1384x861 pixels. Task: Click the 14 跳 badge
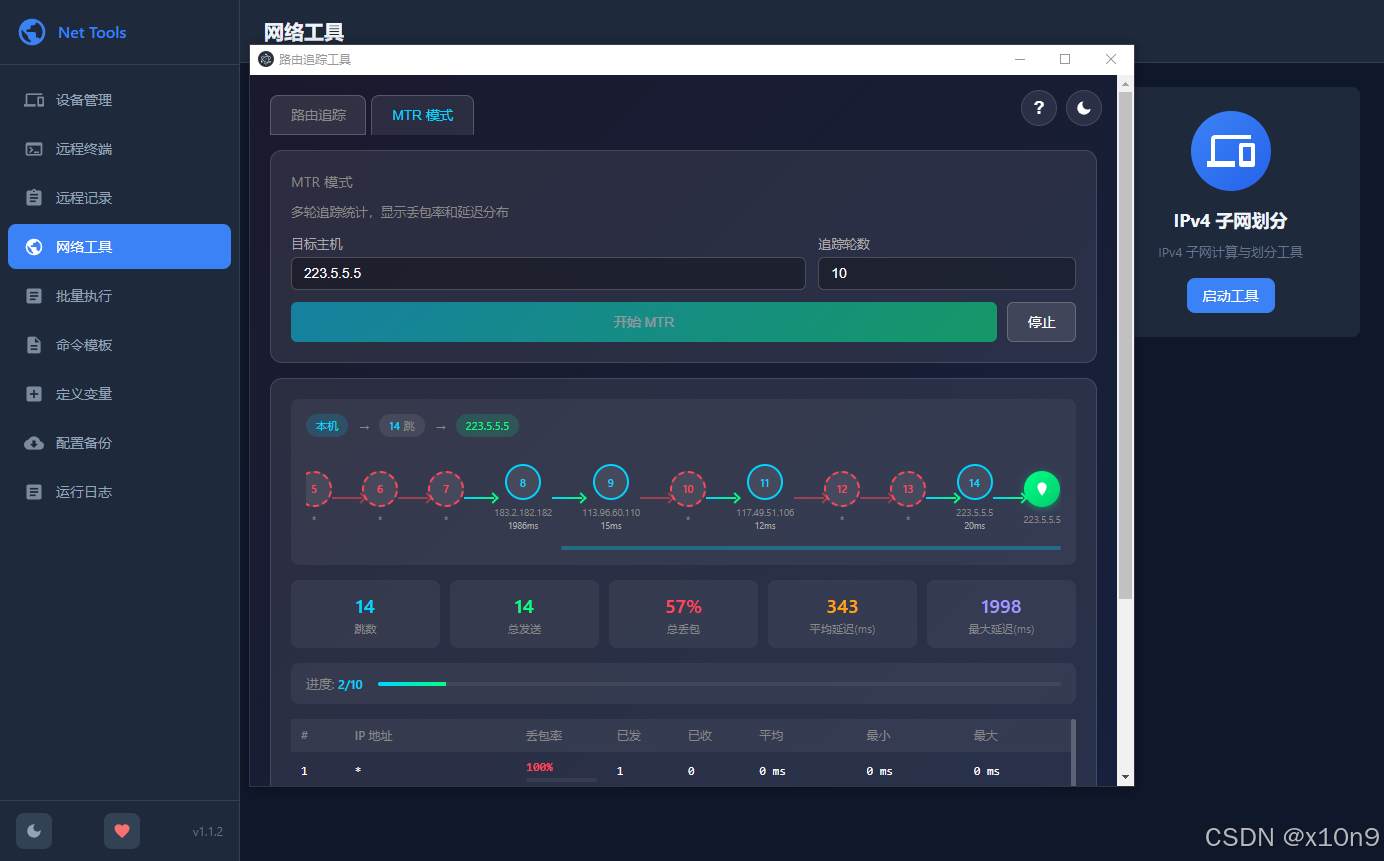pos(402,426)
